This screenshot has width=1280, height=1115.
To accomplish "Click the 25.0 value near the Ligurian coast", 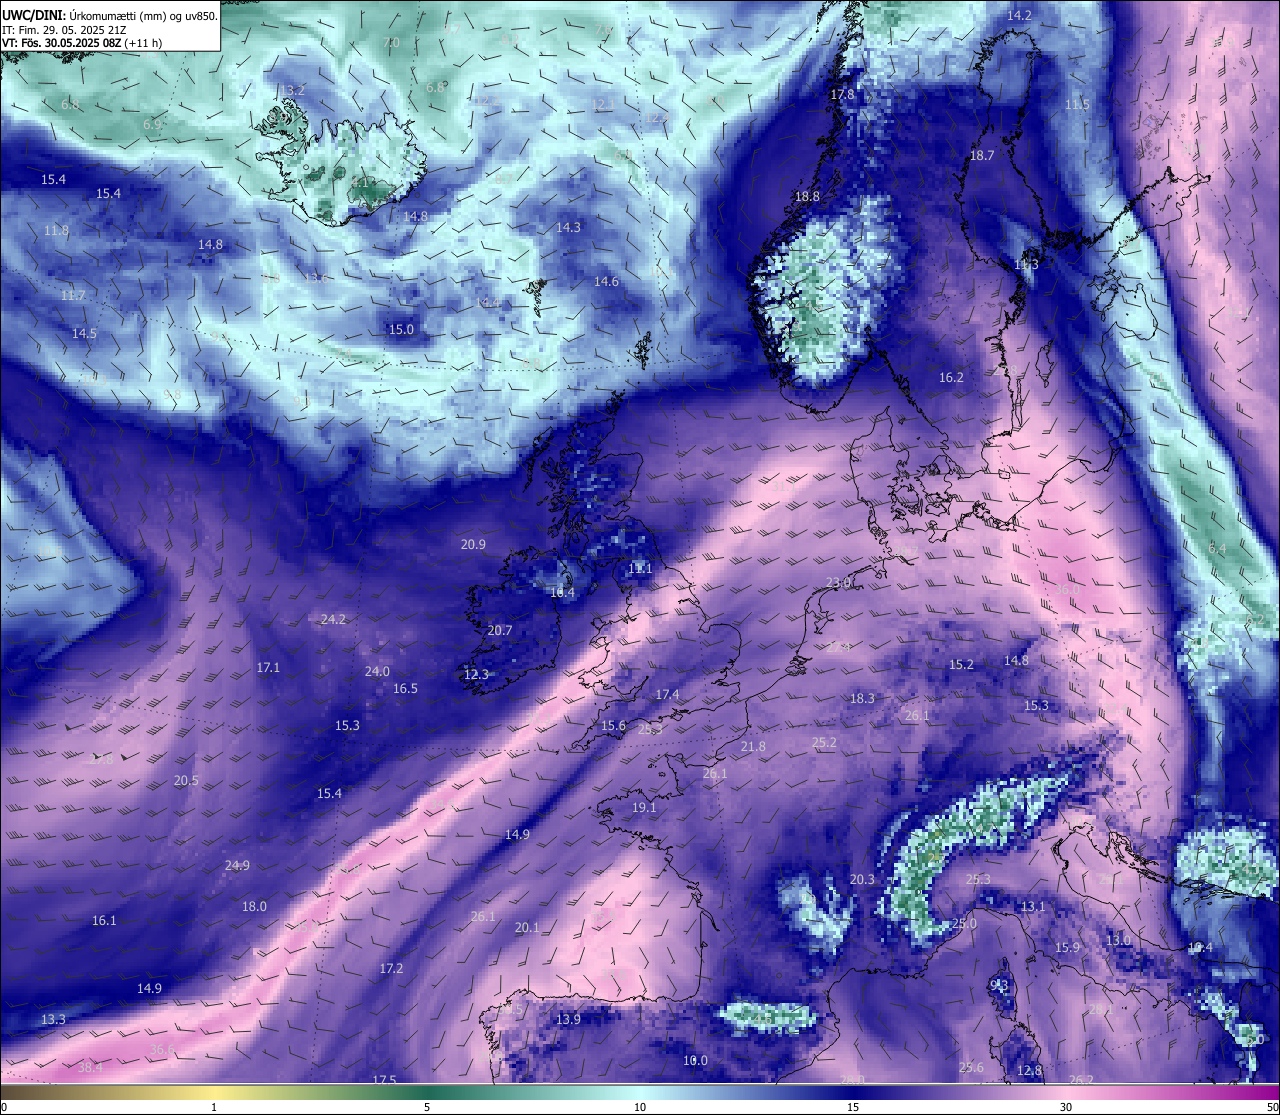I will [964, 924].
